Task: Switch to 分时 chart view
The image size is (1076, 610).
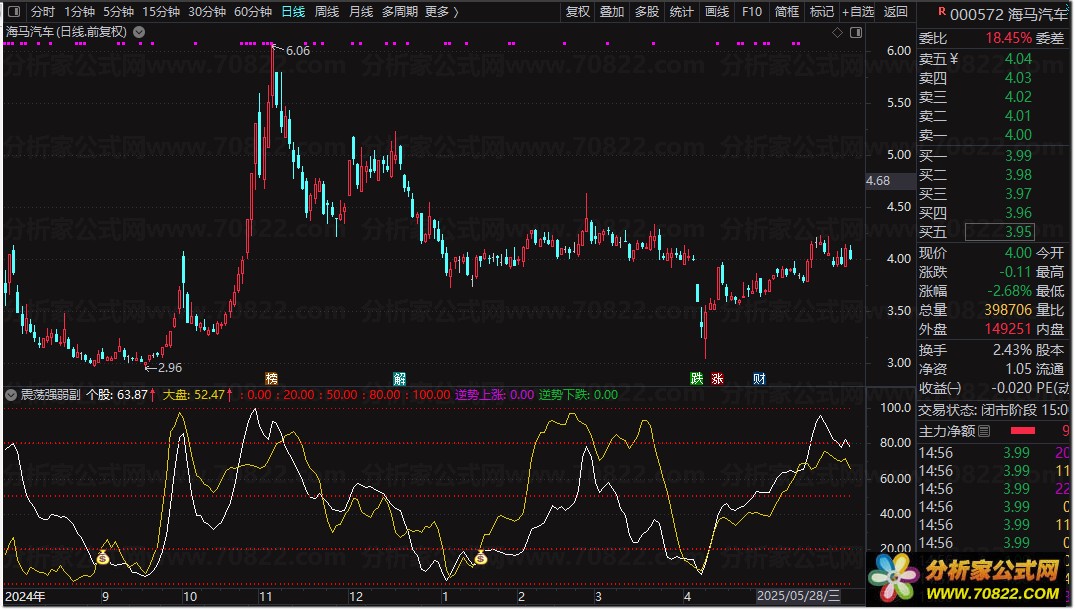Action: 43,12
